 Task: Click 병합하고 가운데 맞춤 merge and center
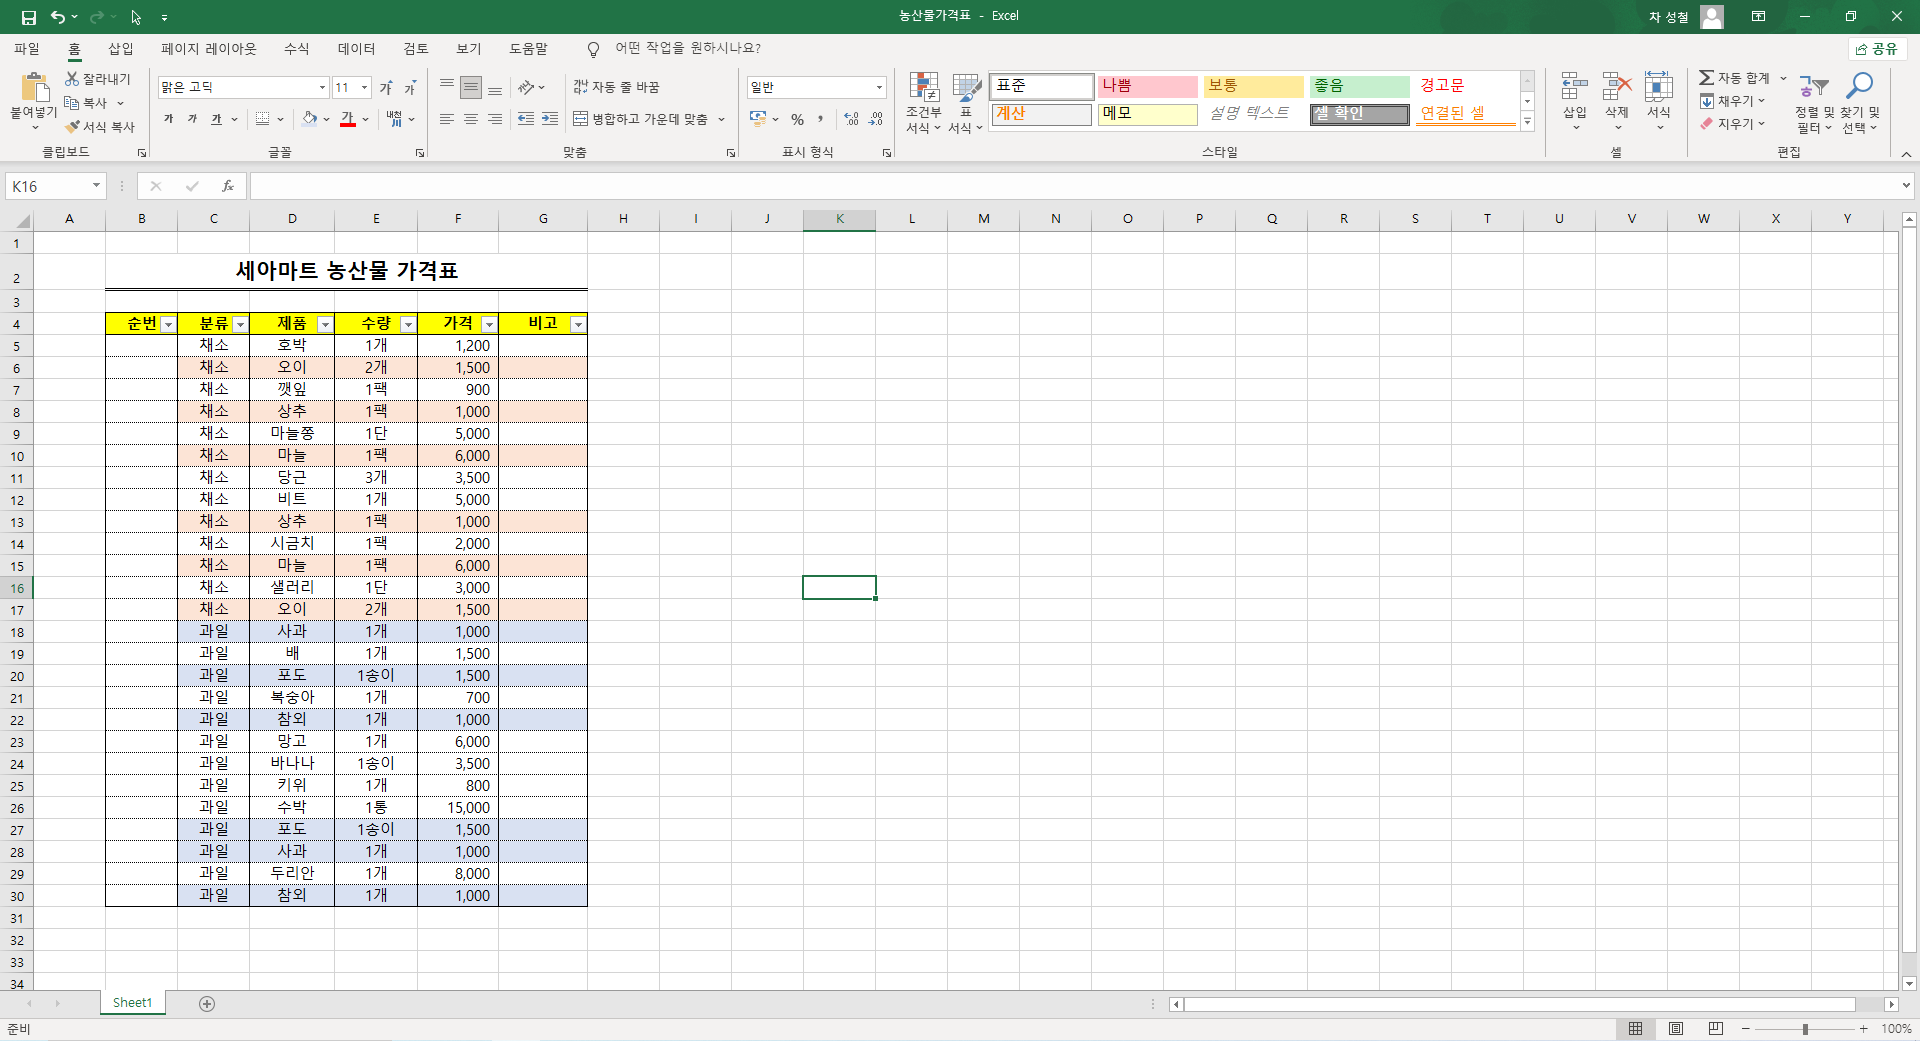[641, 119]
